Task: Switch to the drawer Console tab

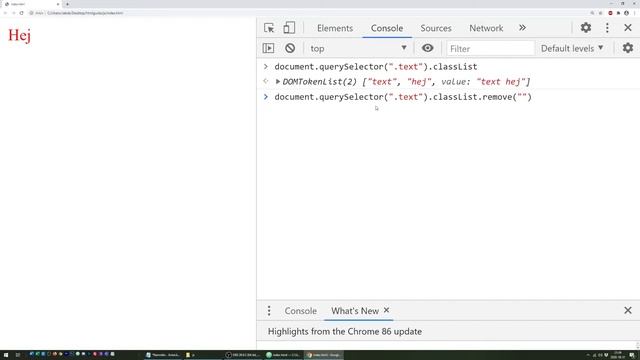Action: click(x=300, y=311)
